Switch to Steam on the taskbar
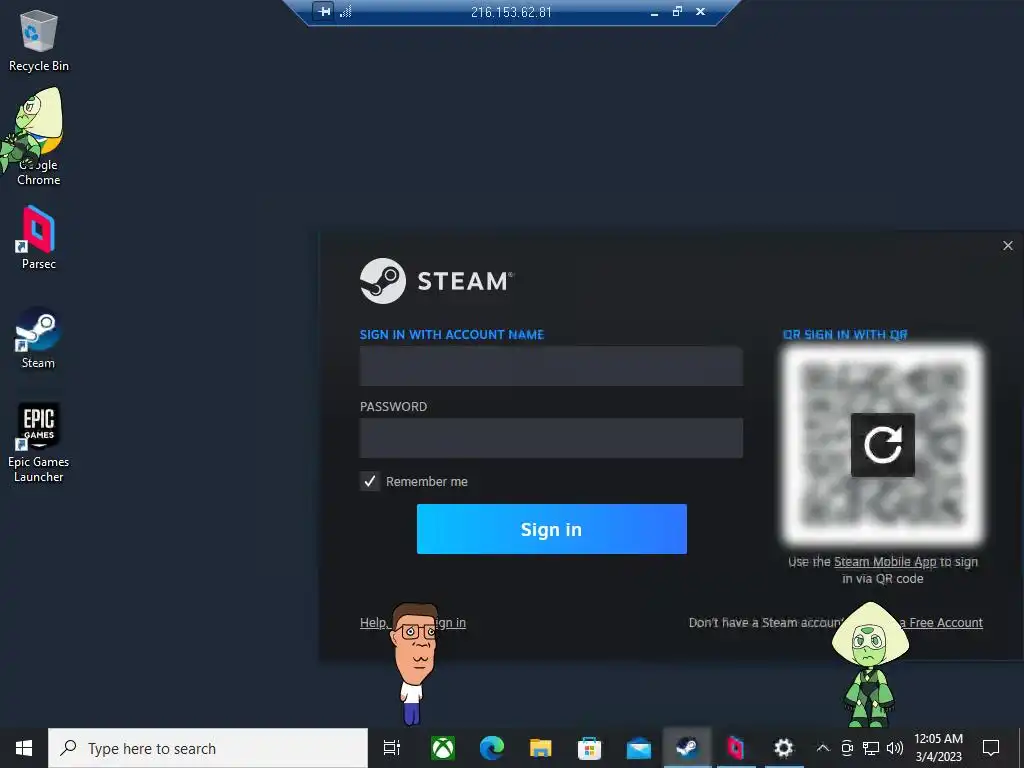 687,748
